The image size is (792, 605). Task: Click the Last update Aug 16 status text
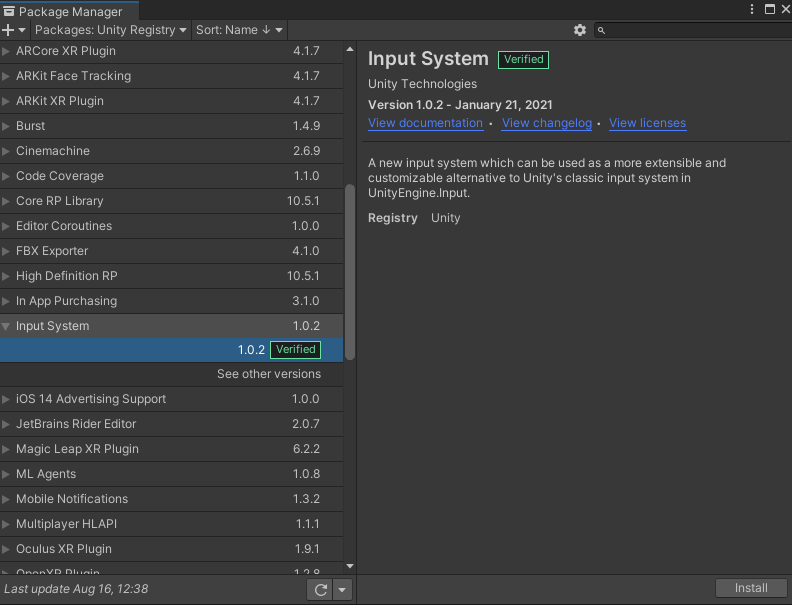point(76,589)
